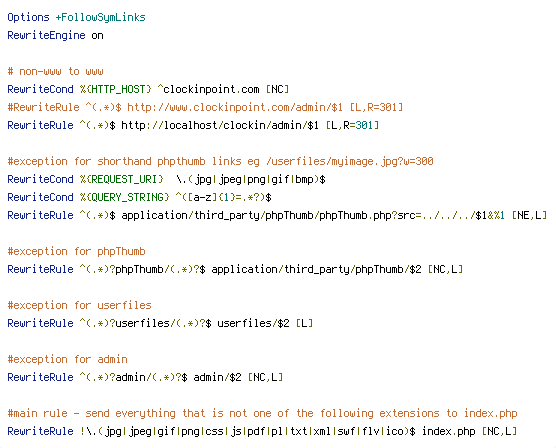Click the application/third_party/phpThumb/$2 target
Screen dimensions: 556x448
(316, 269)
